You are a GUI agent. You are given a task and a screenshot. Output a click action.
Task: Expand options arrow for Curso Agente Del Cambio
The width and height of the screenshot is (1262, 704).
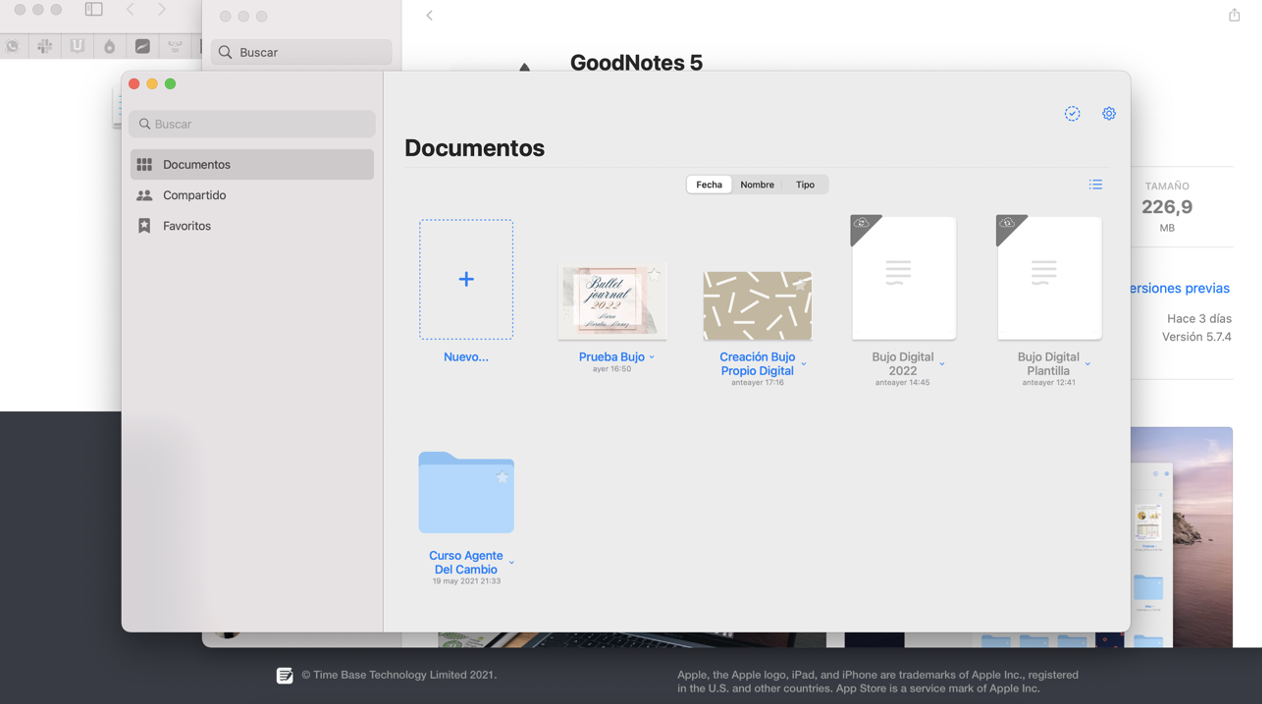click(512, 563)
